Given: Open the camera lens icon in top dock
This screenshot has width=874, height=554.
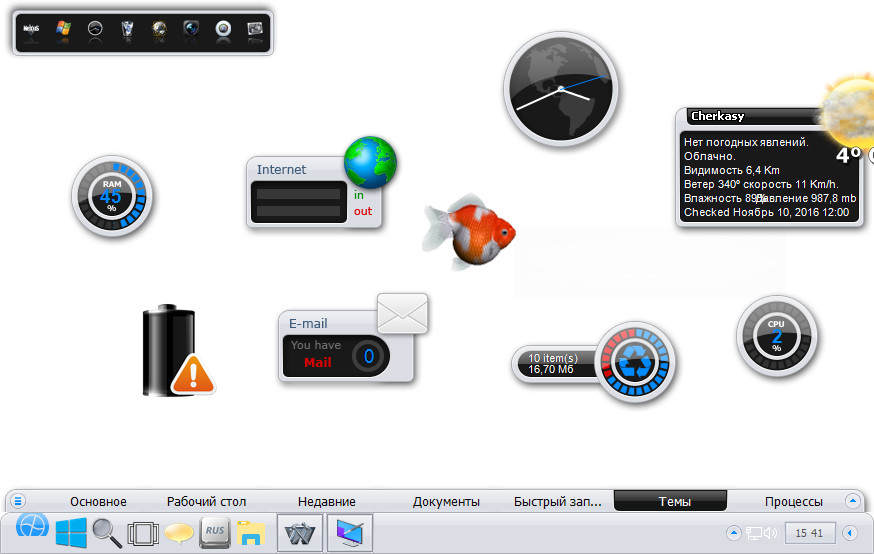Looking at the screenshot, I should [191, 30].
